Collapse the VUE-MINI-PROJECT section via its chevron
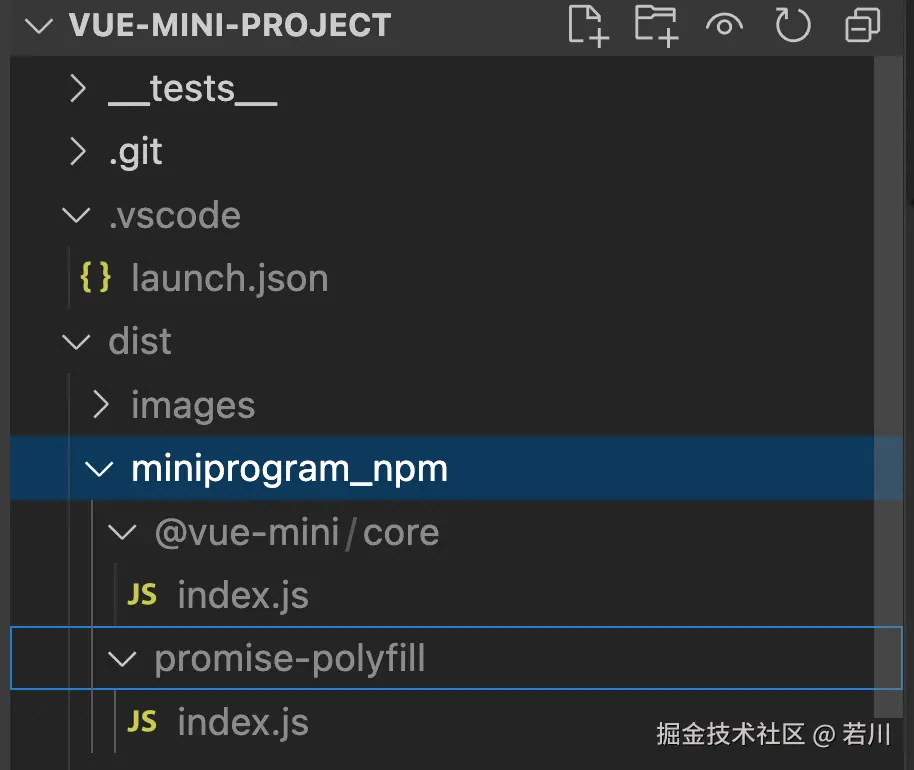This screenshot has height=770, width=914. [x=37, y=27]
